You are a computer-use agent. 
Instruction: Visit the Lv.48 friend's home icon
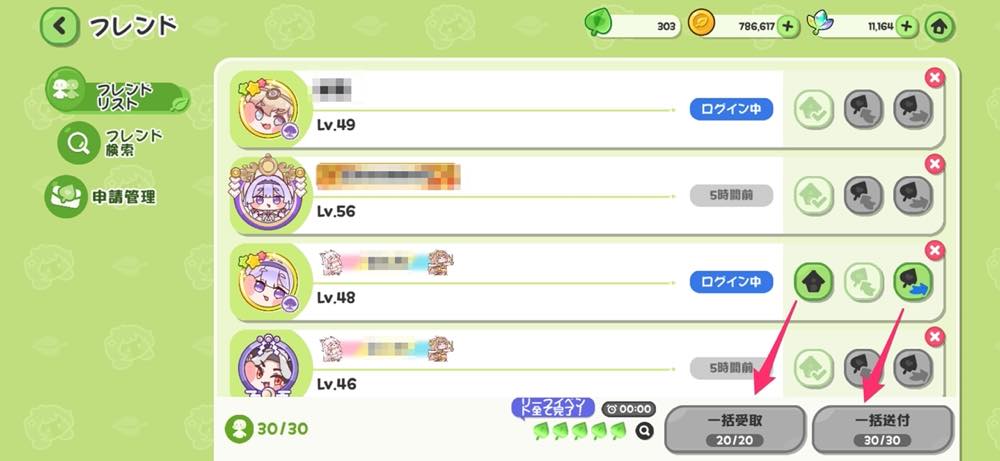[814, 281]
